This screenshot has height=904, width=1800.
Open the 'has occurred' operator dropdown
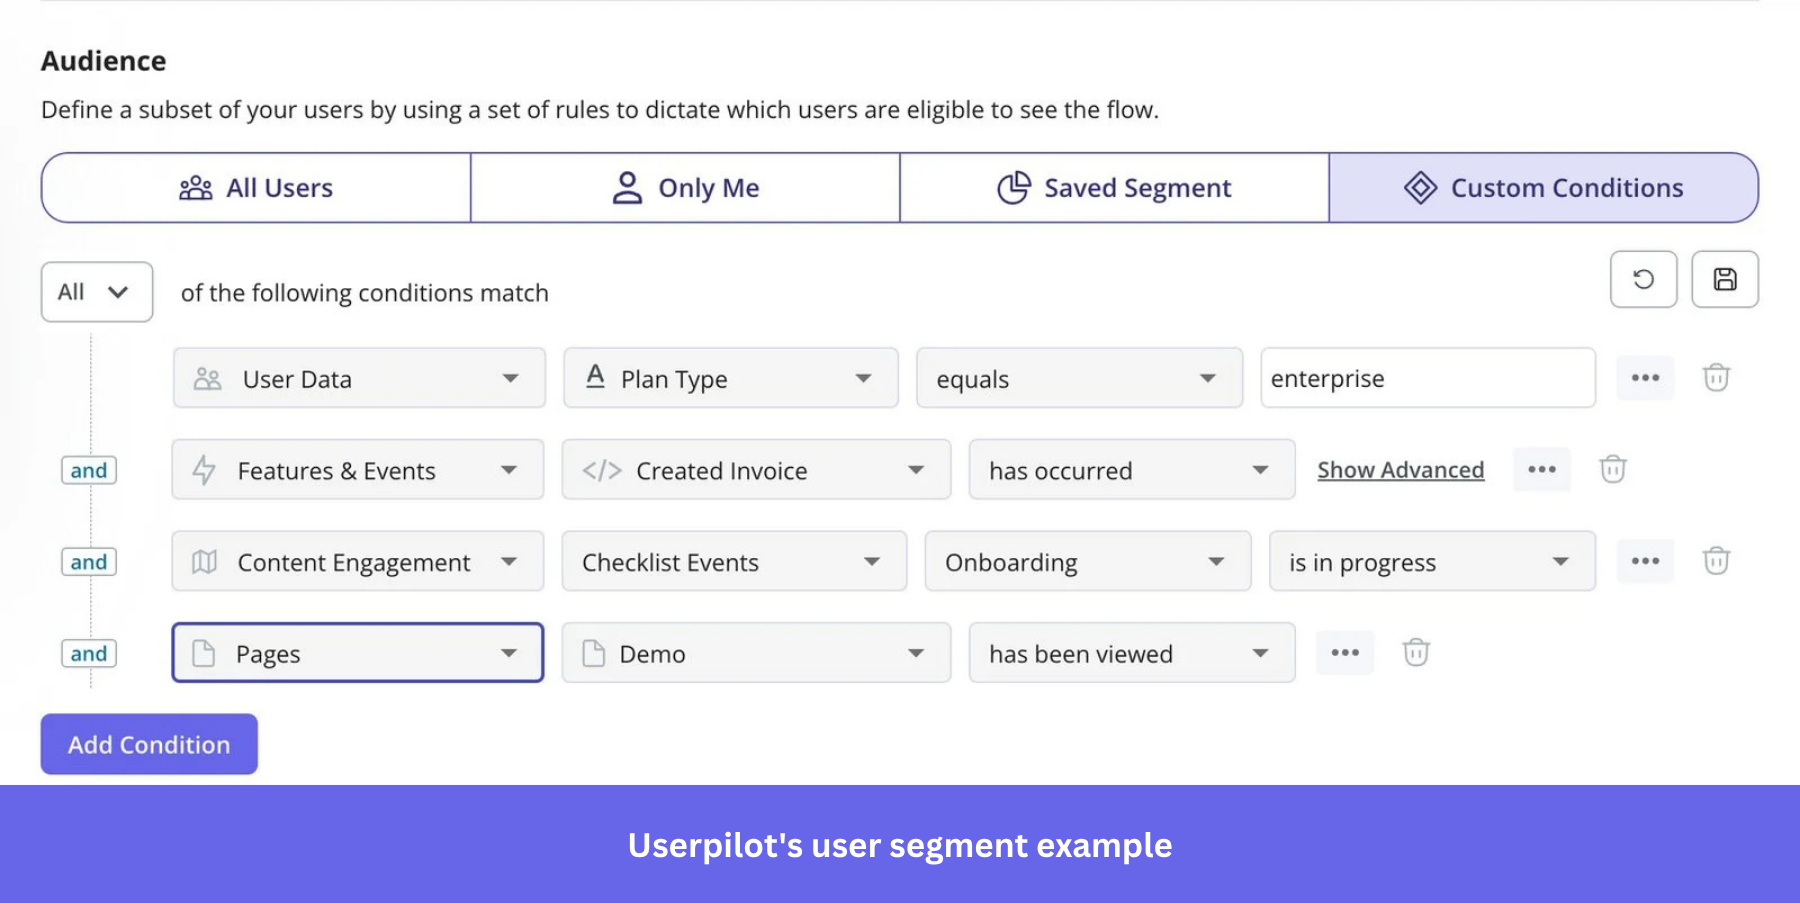[1130, 470]
